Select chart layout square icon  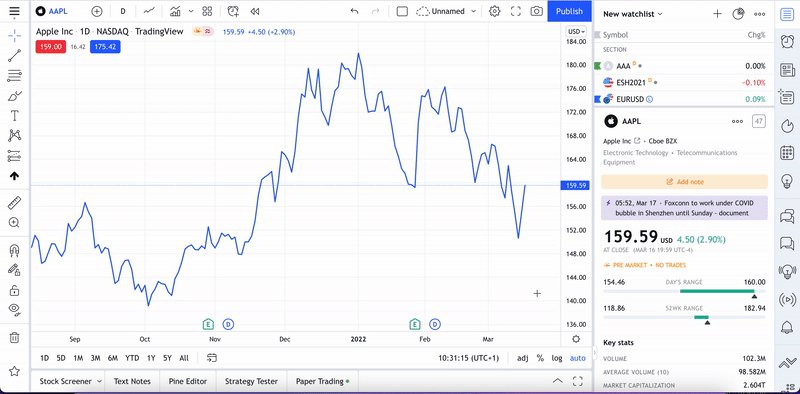pyautogui.click(x=402, y=11)
